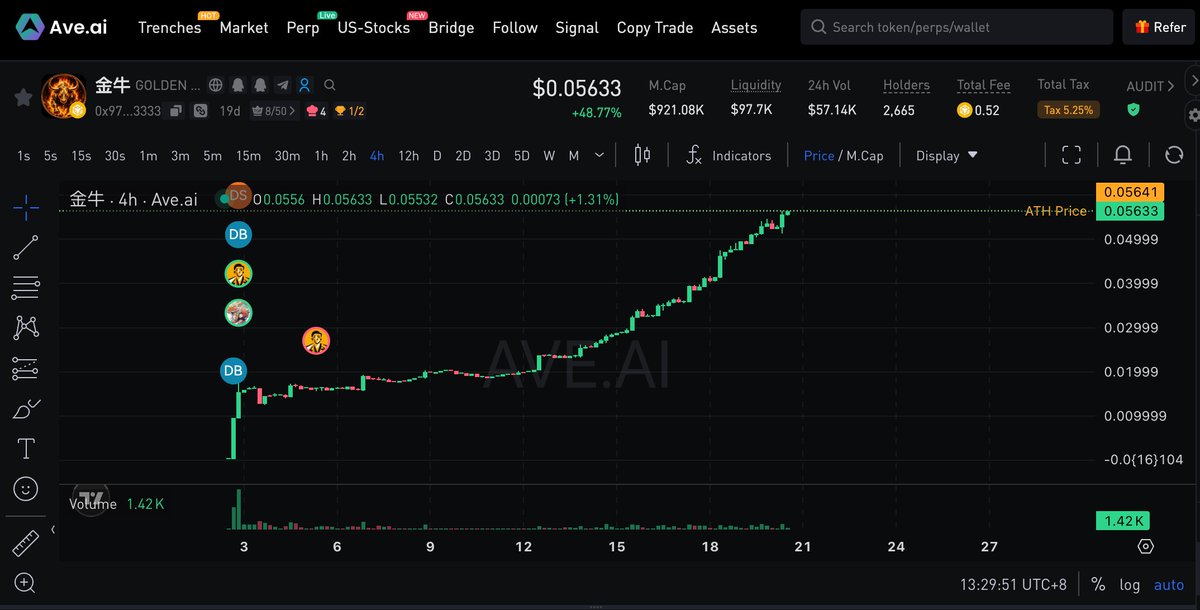Open the Follow page
Image resolution: width=1200 pixels, height=610 pixels.
pyautogui.click(x=515, y=28)
